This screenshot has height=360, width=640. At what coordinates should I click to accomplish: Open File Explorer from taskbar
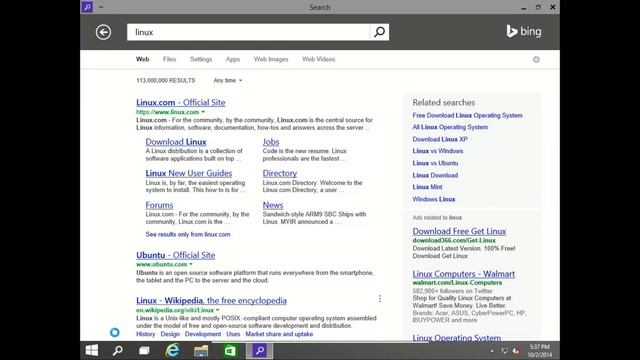point(201,351)
